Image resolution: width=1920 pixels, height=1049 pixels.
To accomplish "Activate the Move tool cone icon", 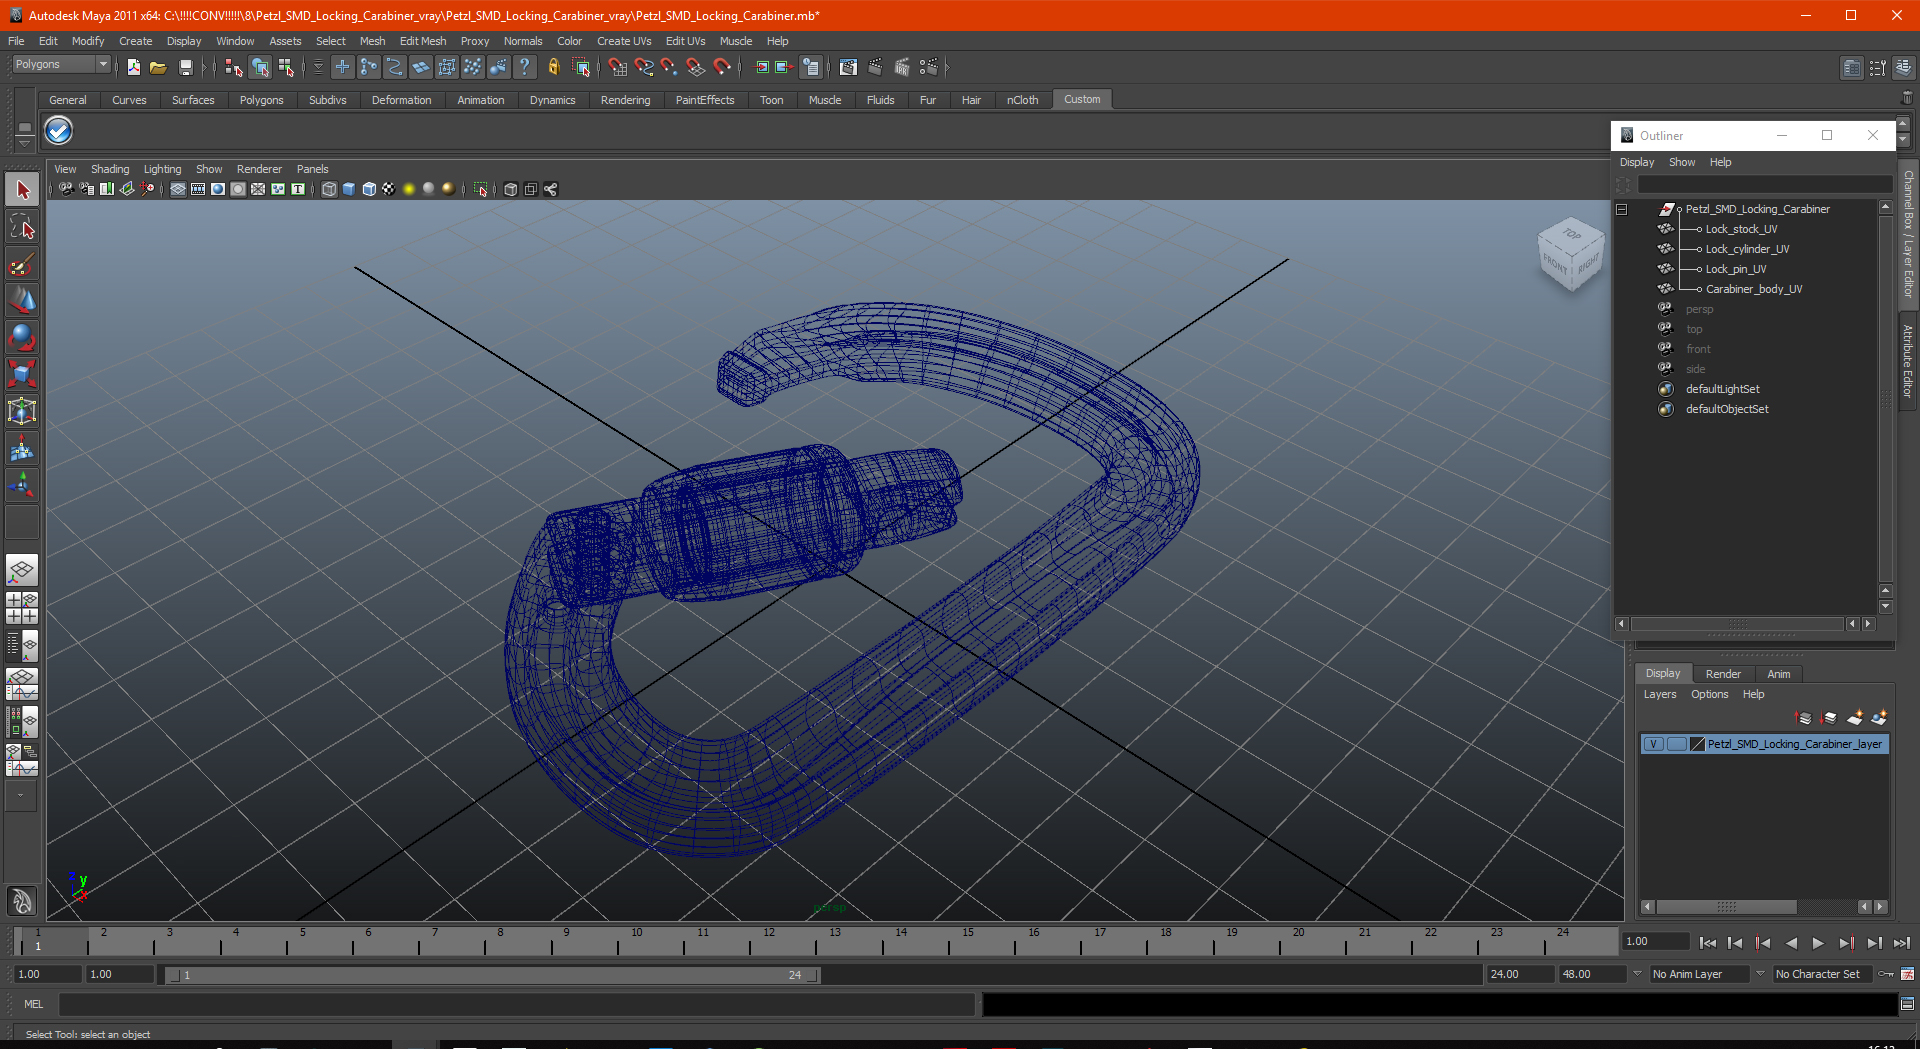I will pos(22,301).
